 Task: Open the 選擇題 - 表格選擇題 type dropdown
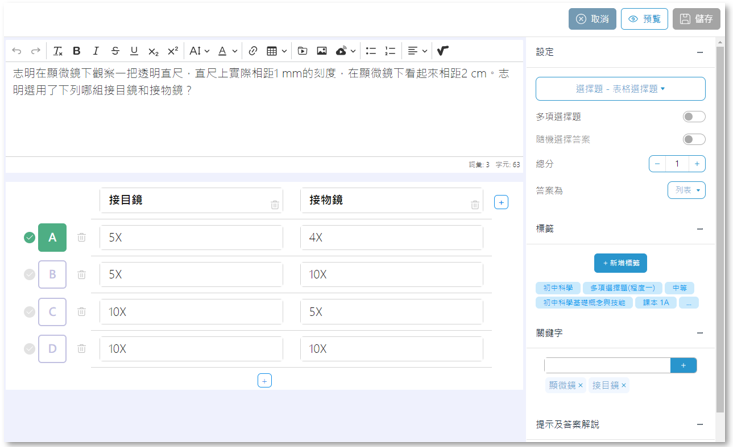(620, 89)
